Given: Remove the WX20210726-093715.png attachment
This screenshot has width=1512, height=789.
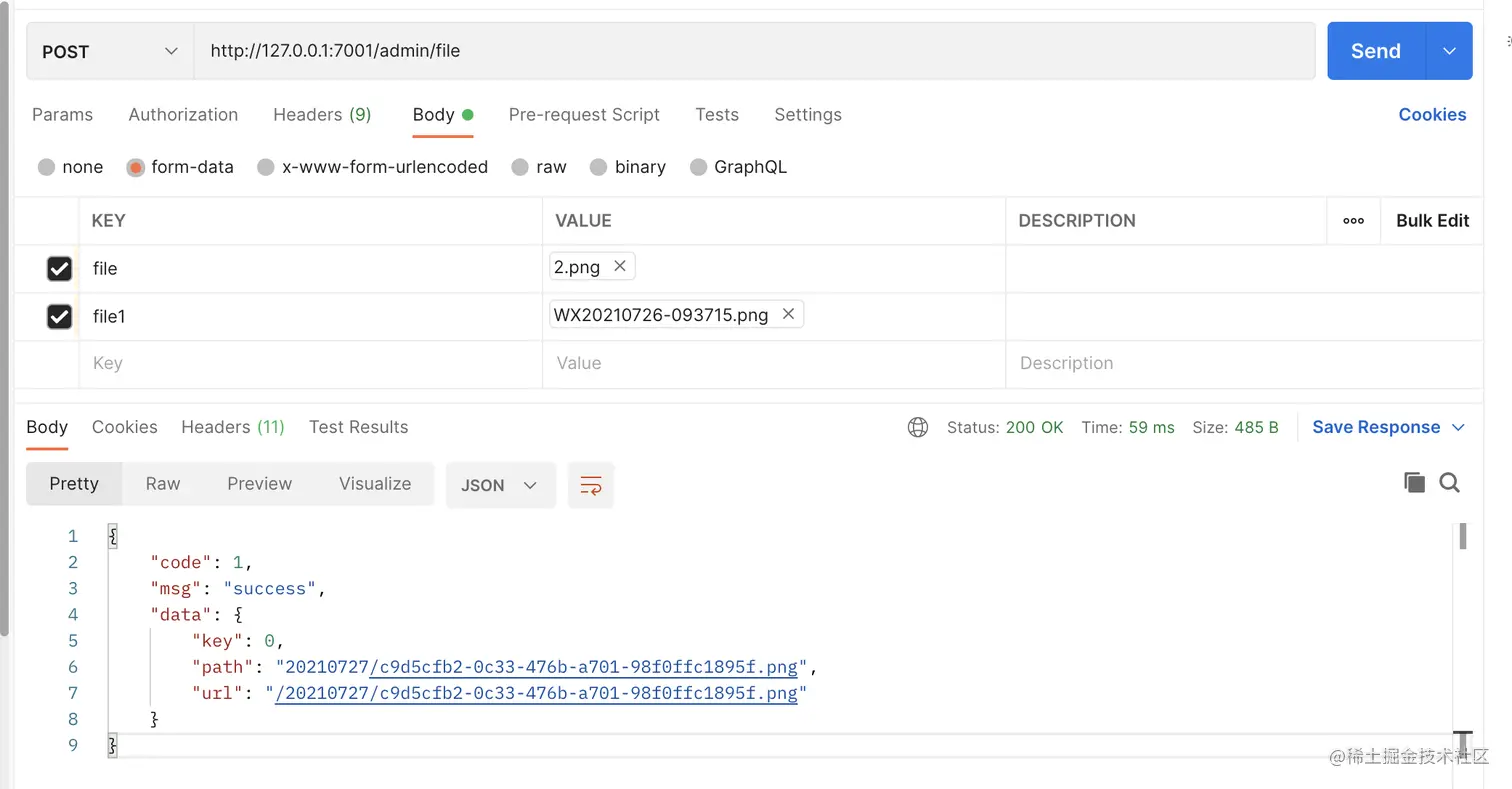Looking at the screenshot, I should coord(788,314).
